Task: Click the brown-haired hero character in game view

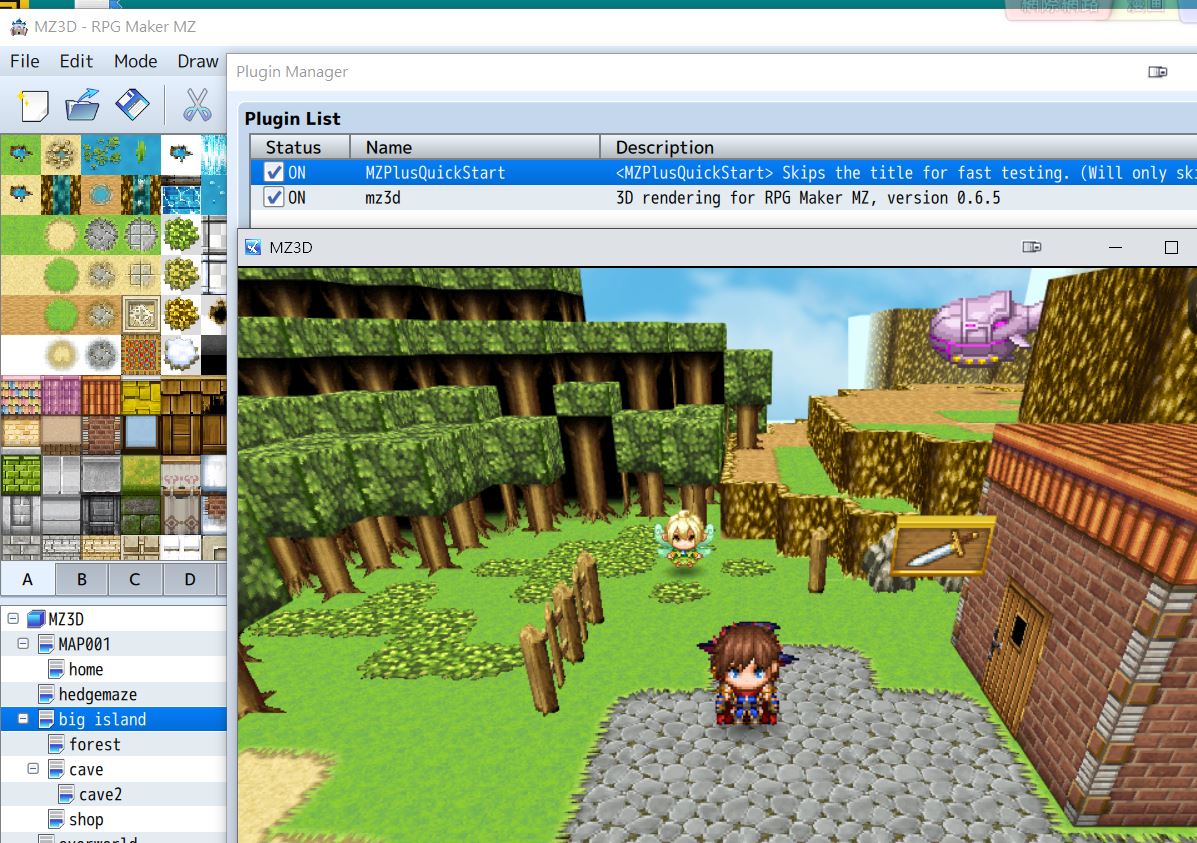Action: tap(747, 673)
